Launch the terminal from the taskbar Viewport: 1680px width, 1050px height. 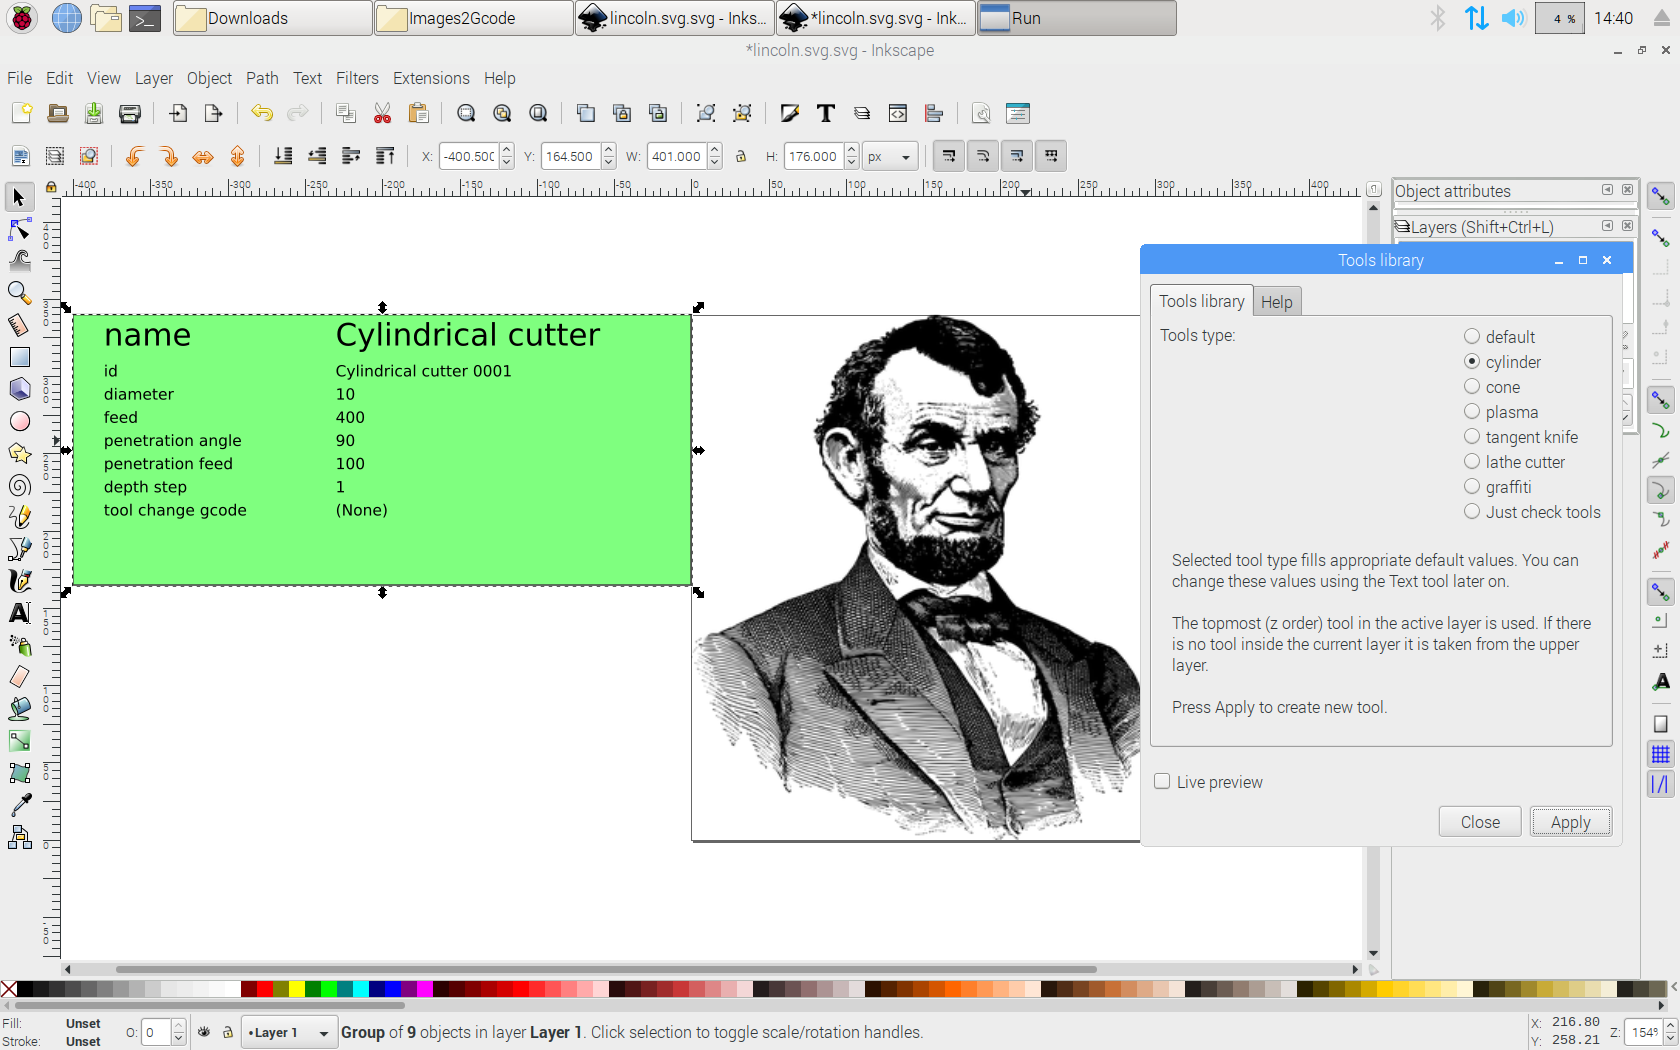(x=145, y=18)
